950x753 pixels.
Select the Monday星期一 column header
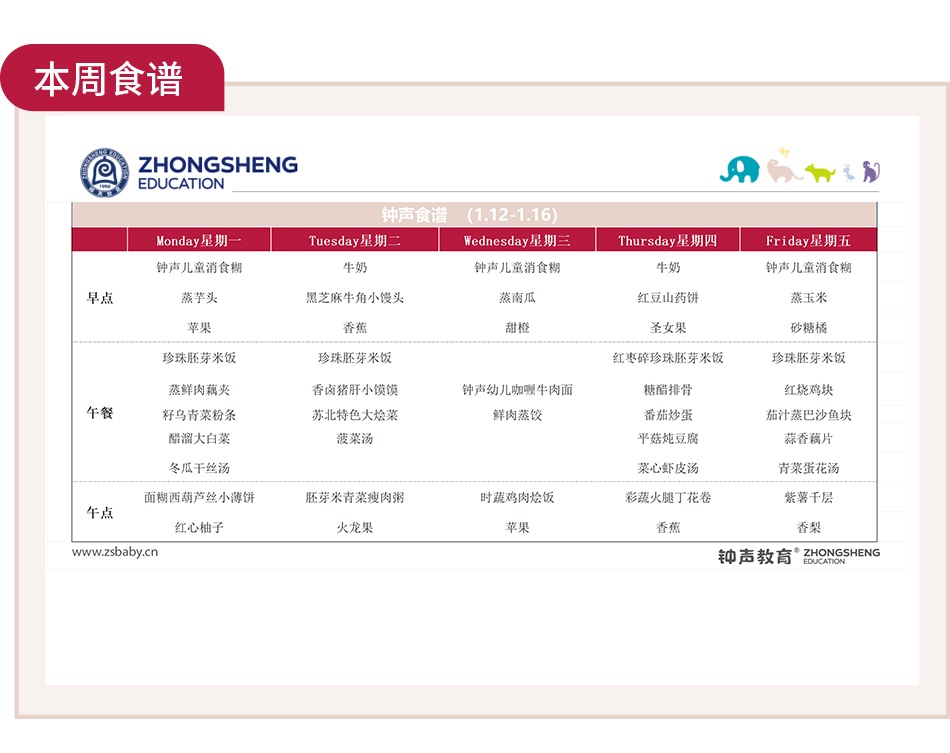click(199, 241)
